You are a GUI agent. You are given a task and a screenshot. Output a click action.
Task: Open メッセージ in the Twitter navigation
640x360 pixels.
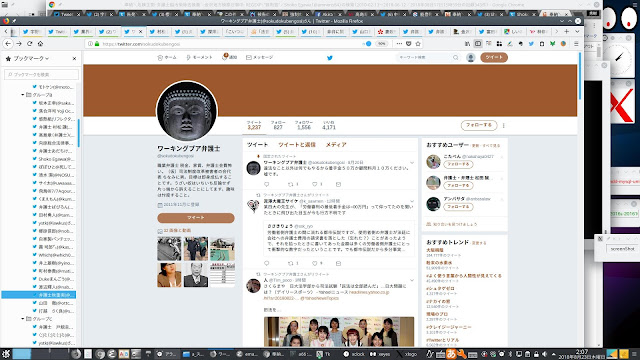[x=260, y=58]
